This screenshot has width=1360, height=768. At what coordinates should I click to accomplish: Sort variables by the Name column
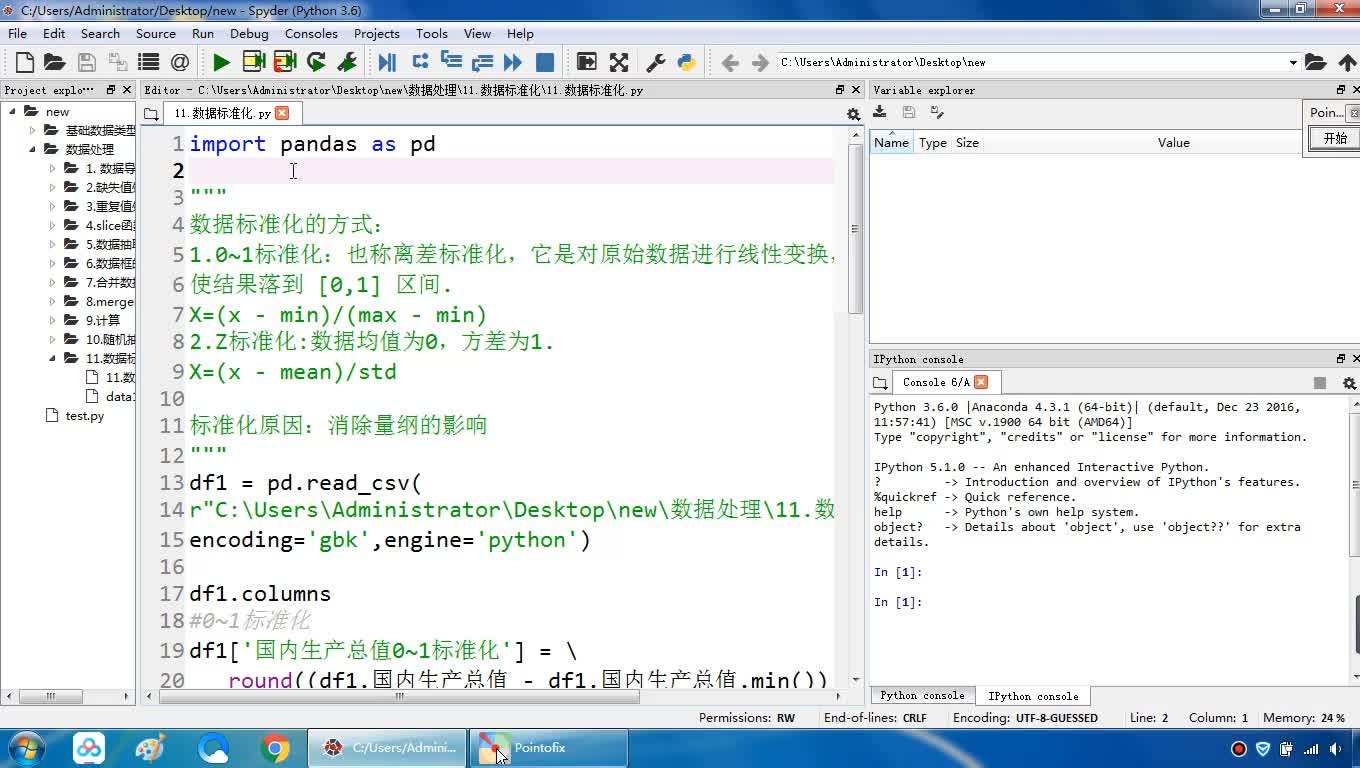click(891, 143)
